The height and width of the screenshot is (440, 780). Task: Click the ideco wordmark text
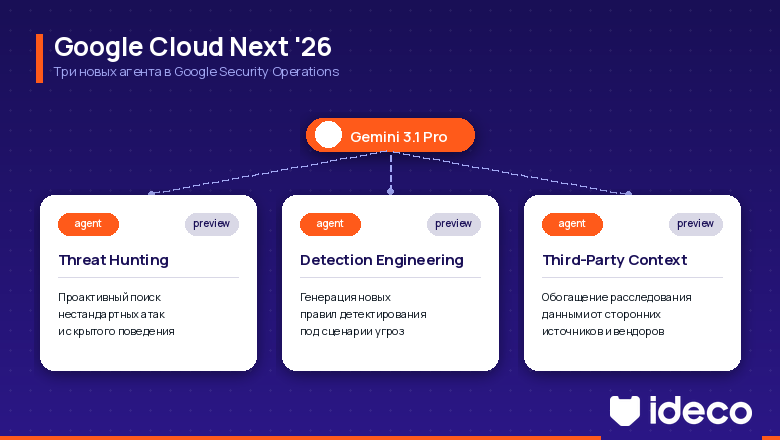(700, 410)
